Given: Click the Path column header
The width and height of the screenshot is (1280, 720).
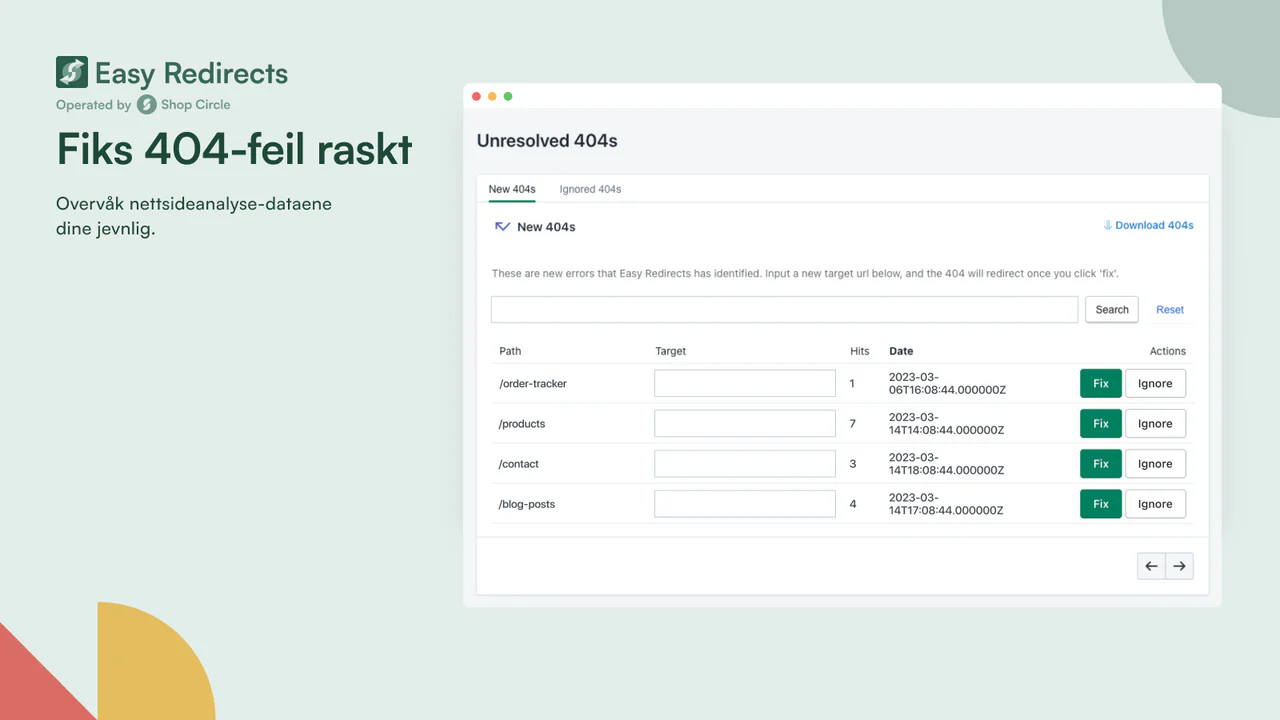Looking at the screenshot, I should [x=510, y=351].
